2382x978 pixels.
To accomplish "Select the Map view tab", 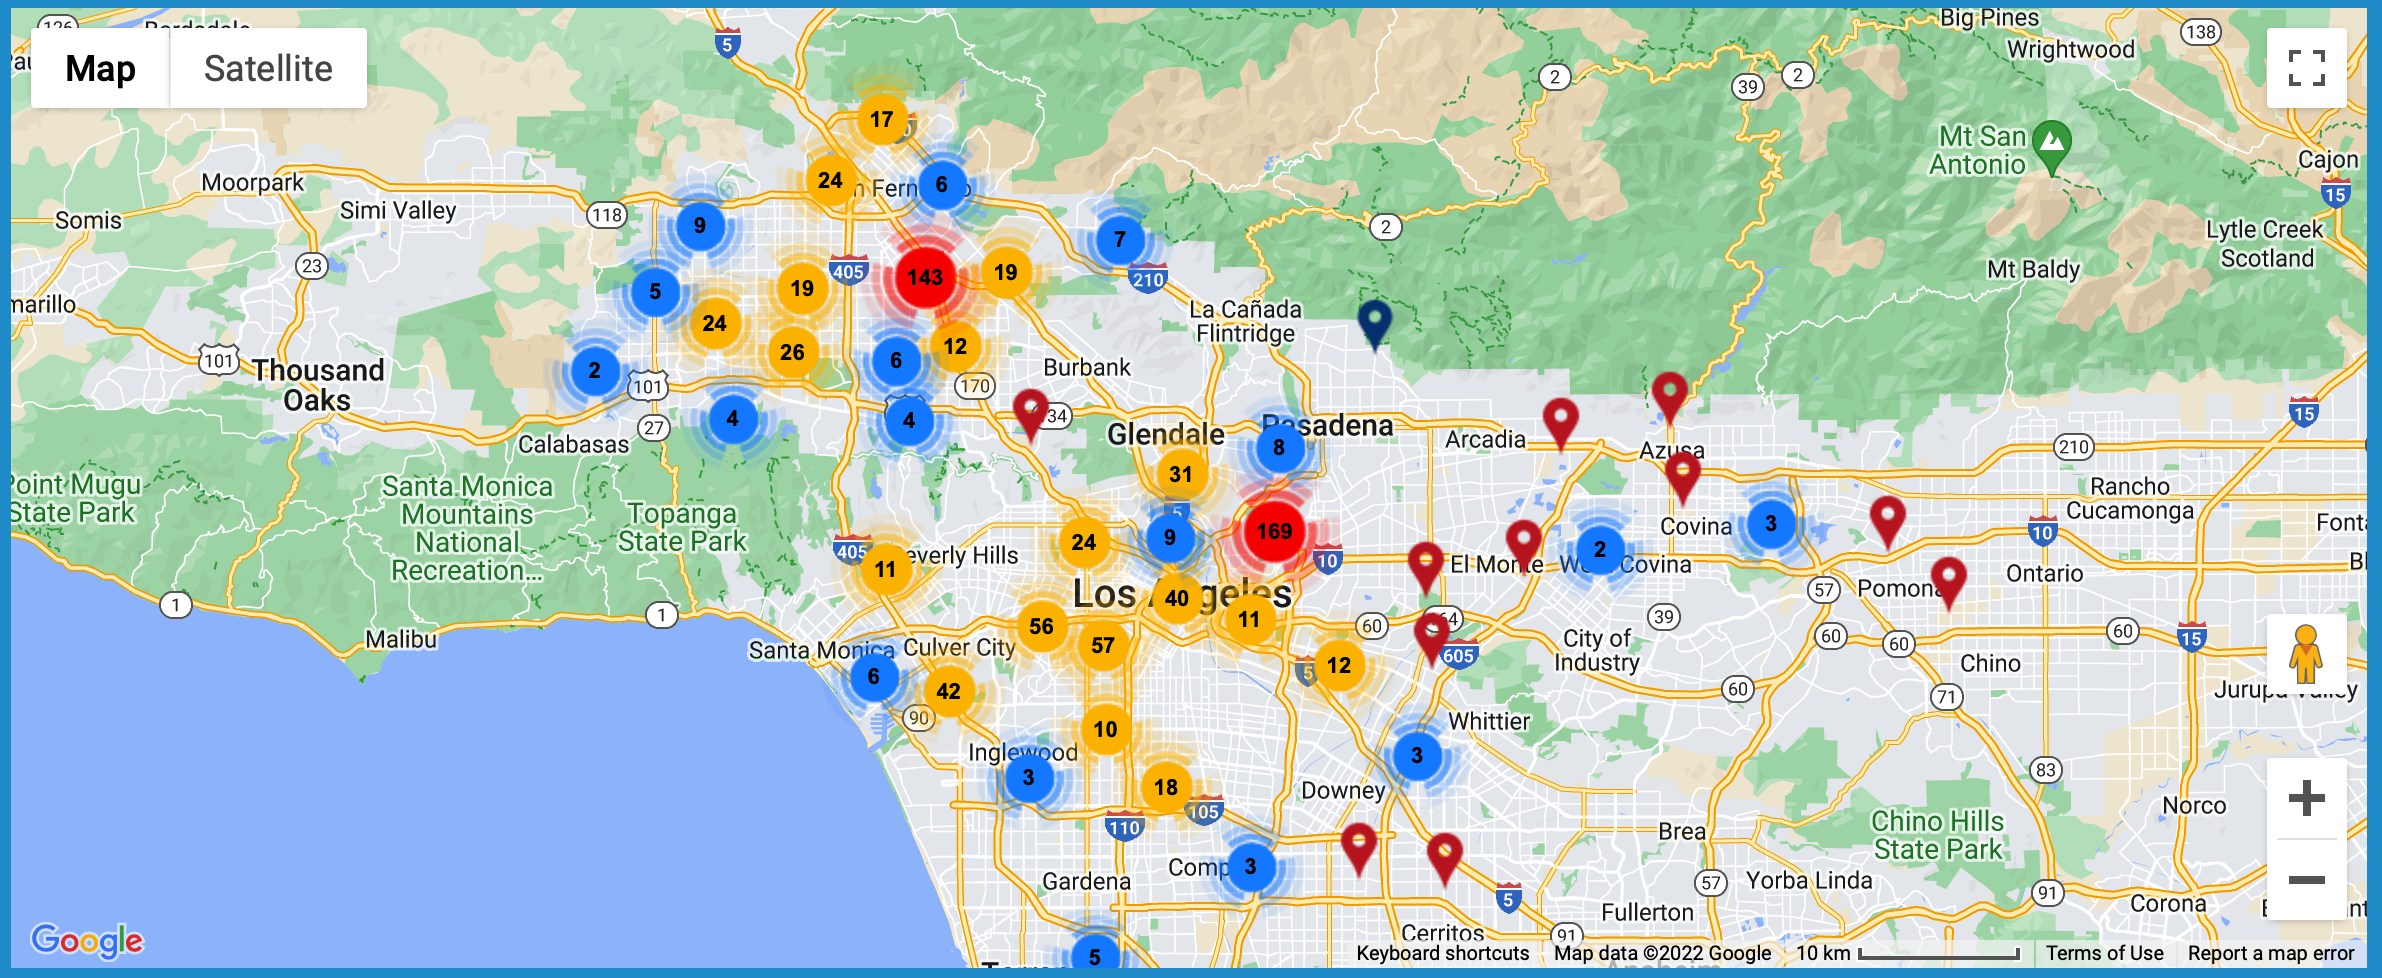I will pos(100,68).
